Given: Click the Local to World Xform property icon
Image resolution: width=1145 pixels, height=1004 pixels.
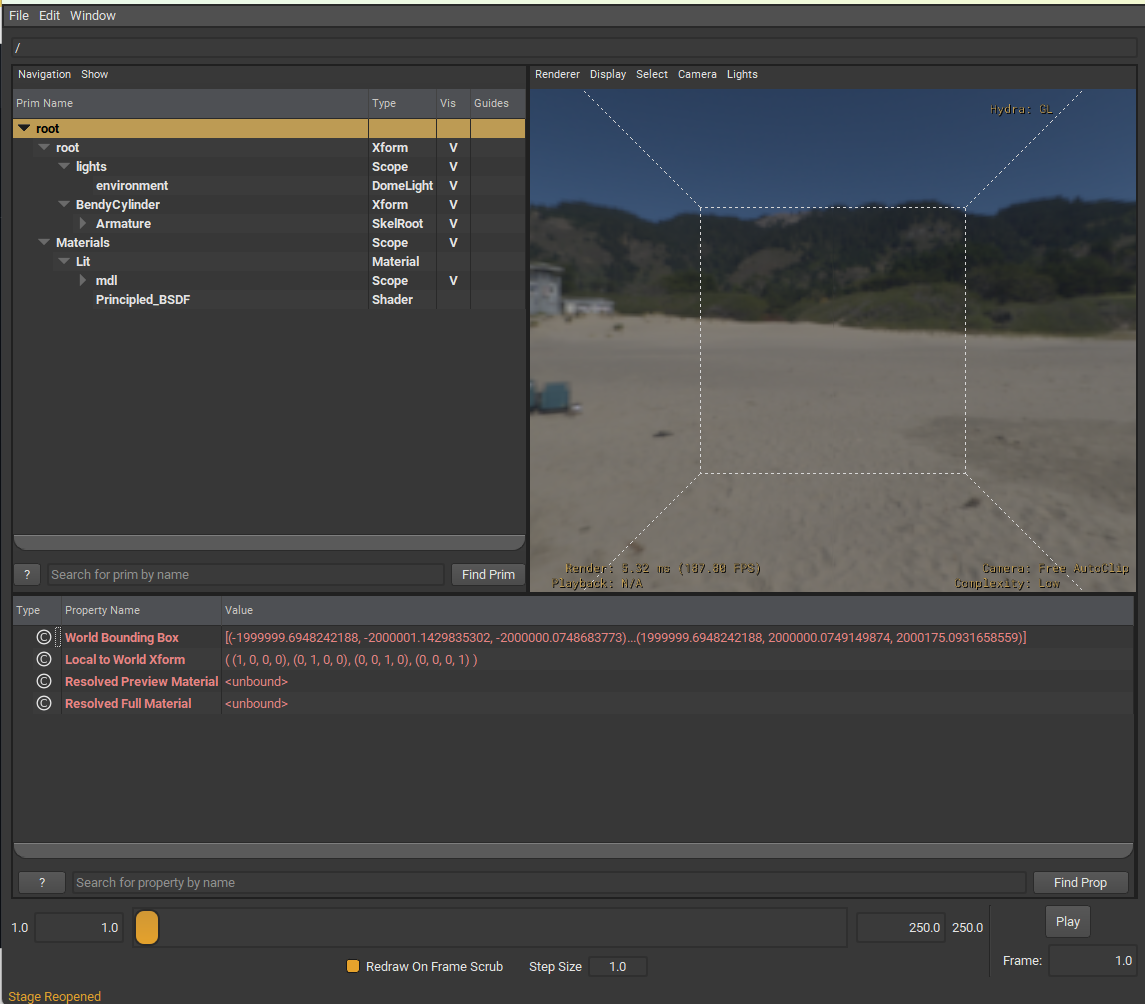Looking at the screenshot, I should point(43,659).
